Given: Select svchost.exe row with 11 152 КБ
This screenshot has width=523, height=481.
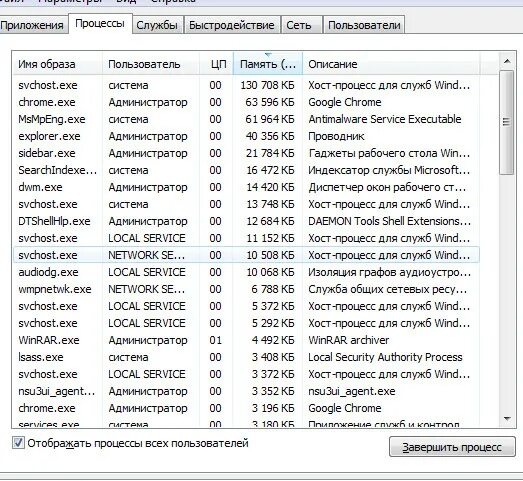Looking at the screenshot, I should [x=246, y=238].
